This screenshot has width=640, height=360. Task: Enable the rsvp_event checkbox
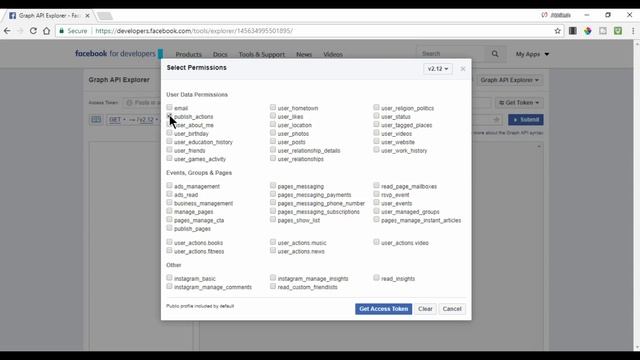376,194
